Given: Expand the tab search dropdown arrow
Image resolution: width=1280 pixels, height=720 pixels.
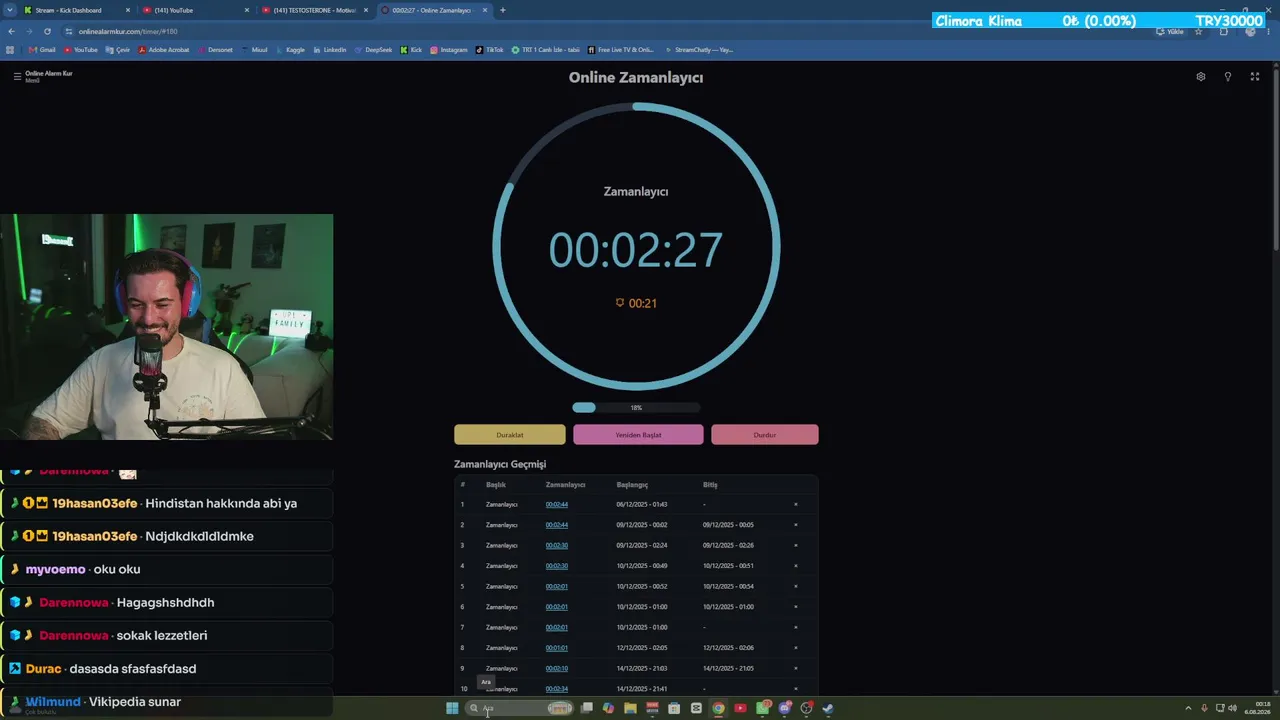Looking at the screenshot, I should coord(9,10).
